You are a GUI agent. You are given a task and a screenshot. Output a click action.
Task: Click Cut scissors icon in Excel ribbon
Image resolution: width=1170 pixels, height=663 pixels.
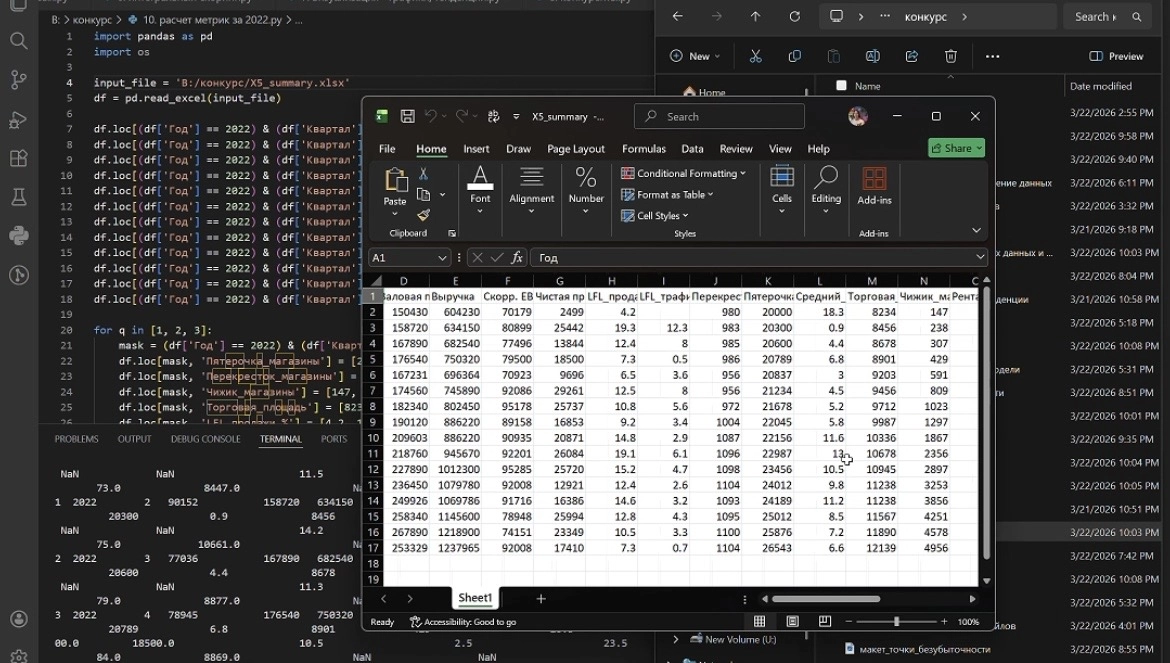click(x=423, y=175)
